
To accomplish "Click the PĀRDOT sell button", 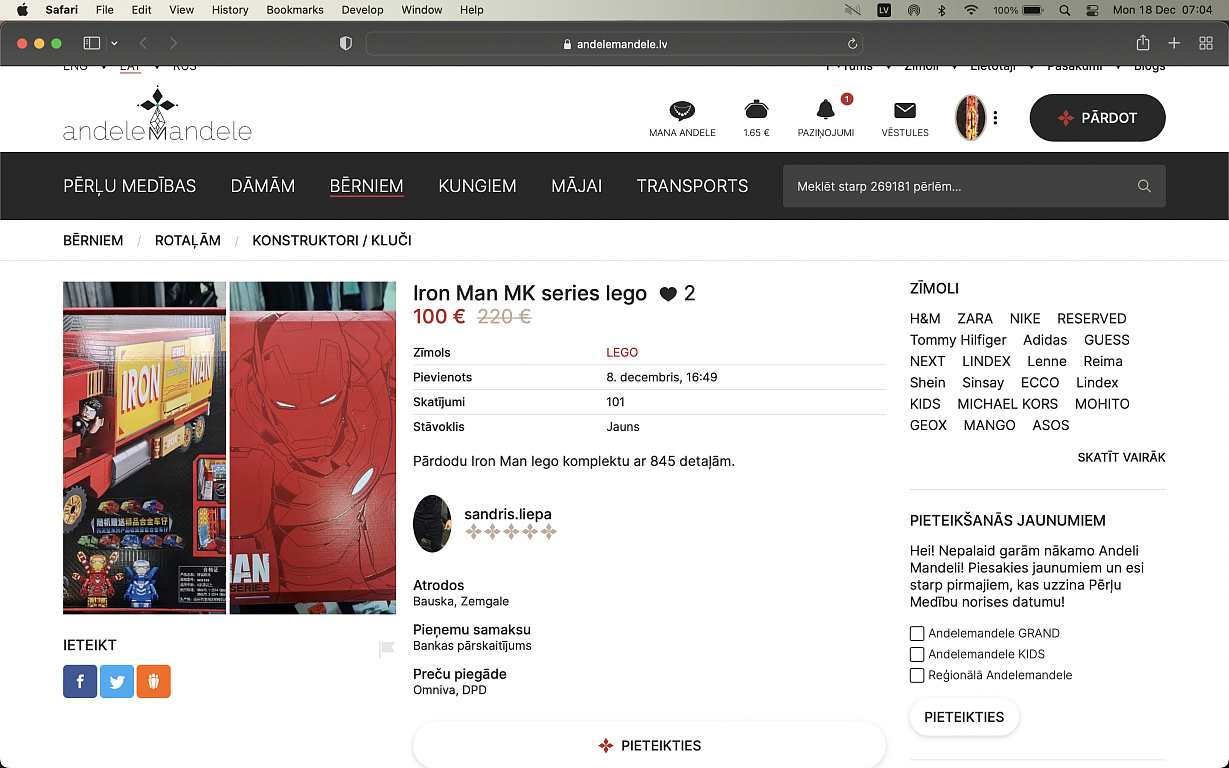I will pos(1097,118).
